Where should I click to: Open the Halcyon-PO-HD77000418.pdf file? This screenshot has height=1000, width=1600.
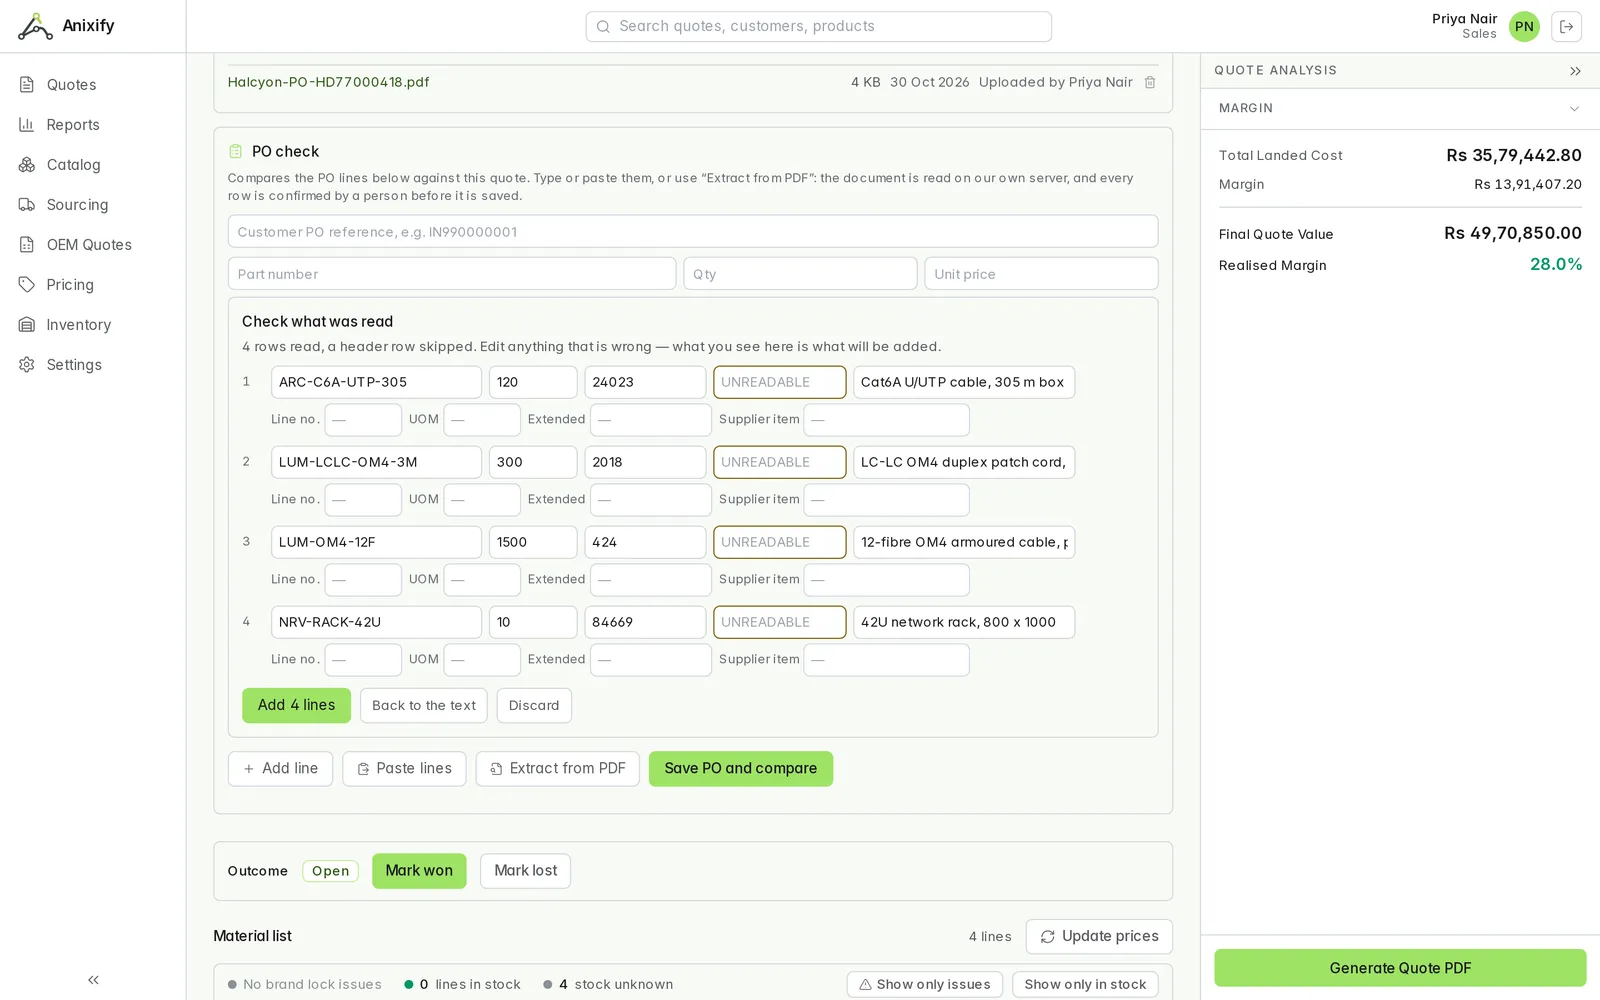point(328,82)
